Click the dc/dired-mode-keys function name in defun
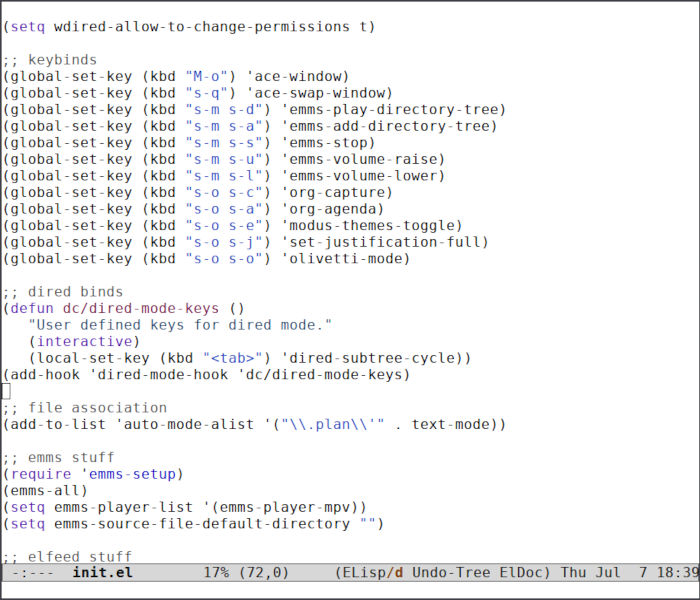 [141, 308]
